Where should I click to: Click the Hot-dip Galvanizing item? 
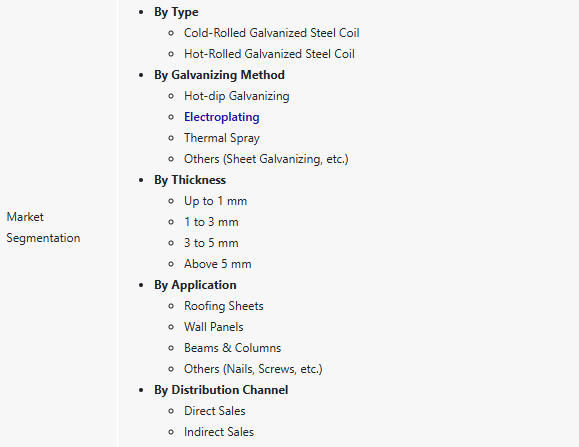[x=237, y=96]
